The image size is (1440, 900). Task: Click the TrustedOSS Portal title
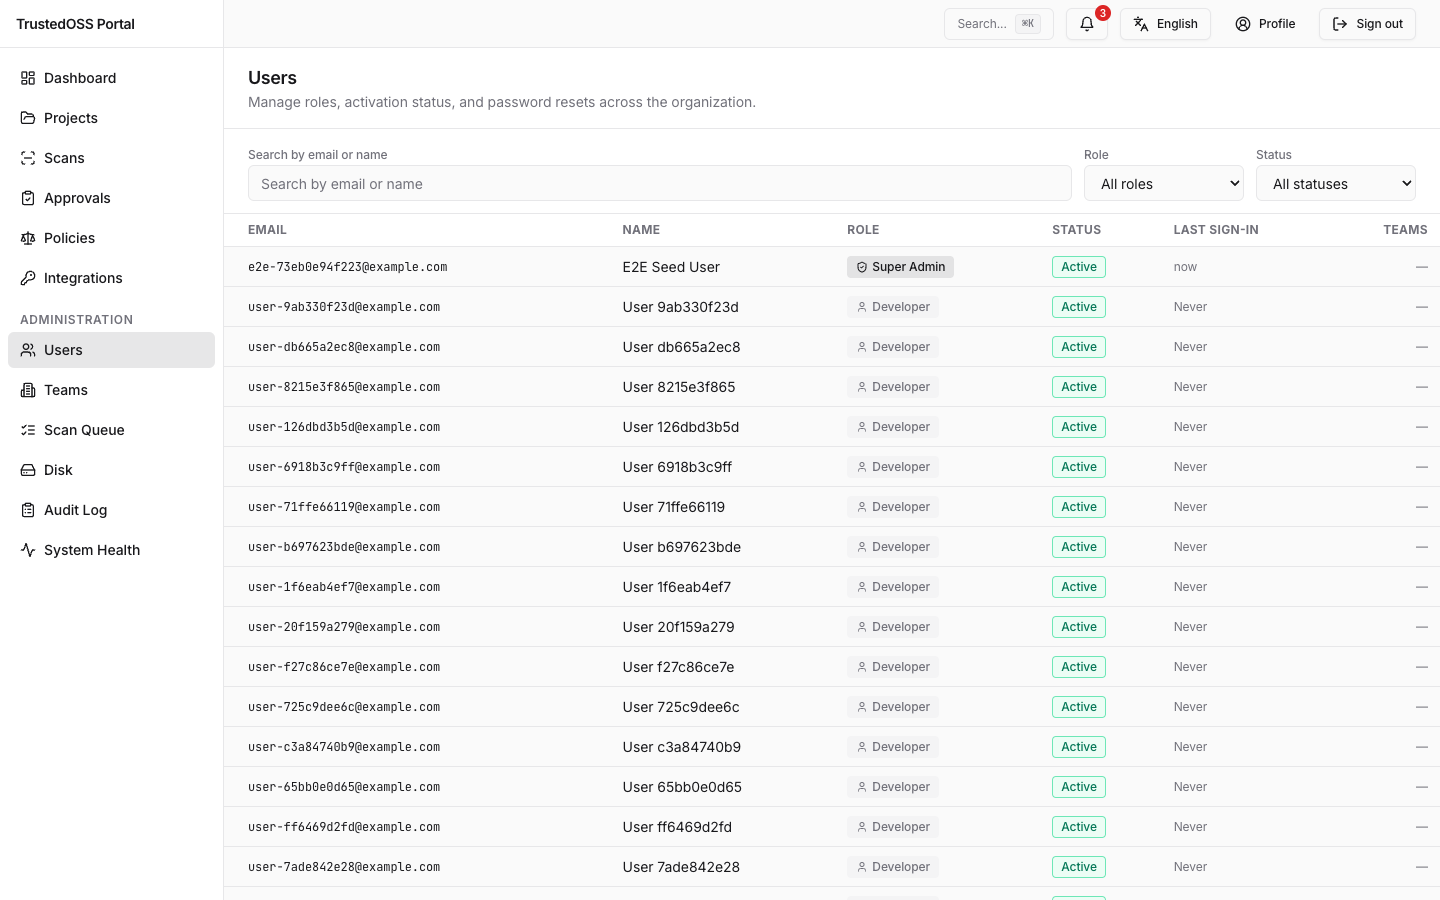tap(75, 24)
